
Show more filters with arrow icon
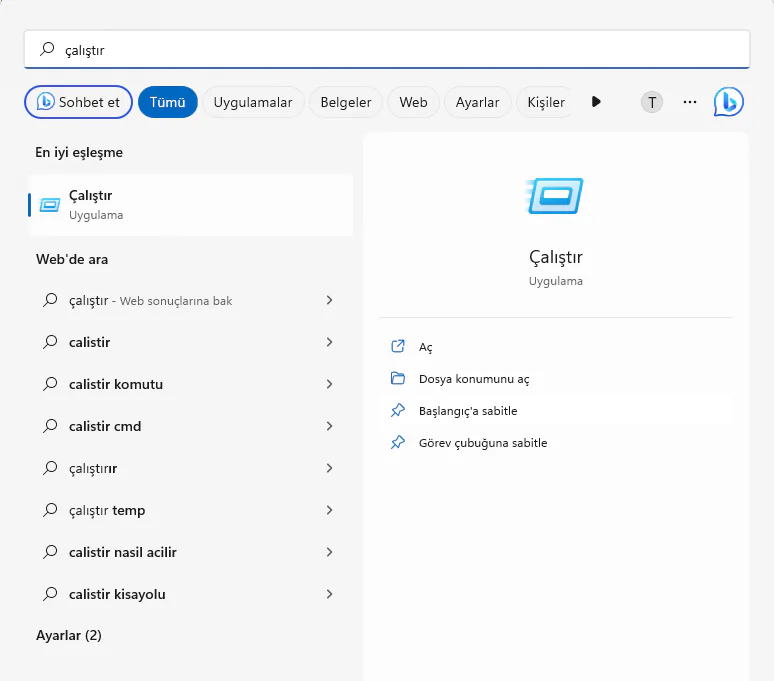click(x=596, y=102)
